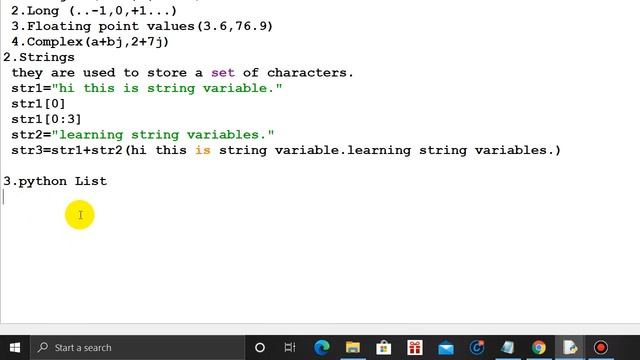Click the '2.Strings' heading line

(x=39, y=57)
